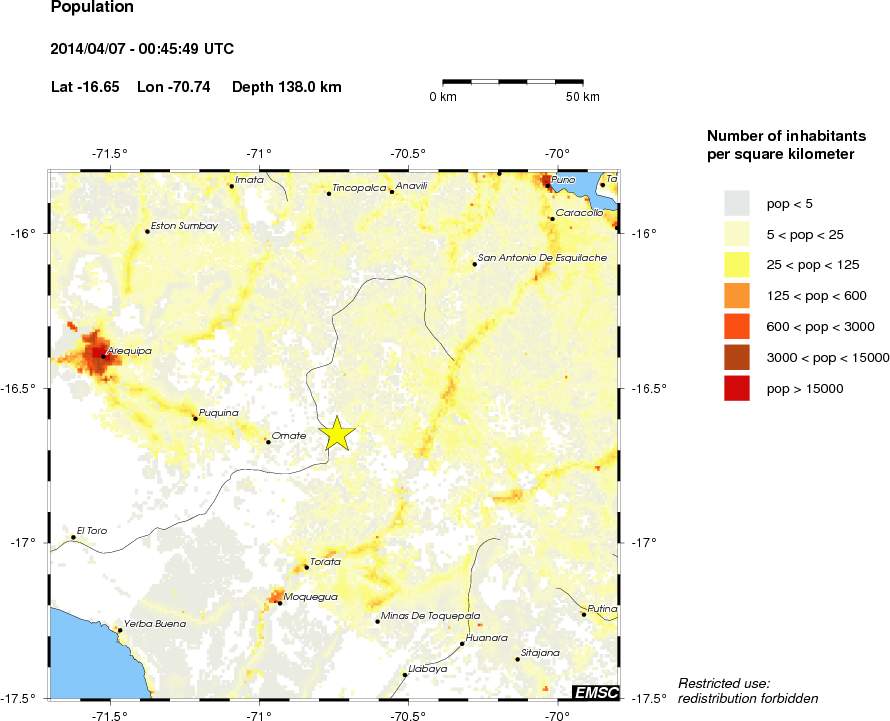Click the distance scale bar
The width and height of the screenshot is (890, 721).
pyautogui.click(x=513, y=81)
